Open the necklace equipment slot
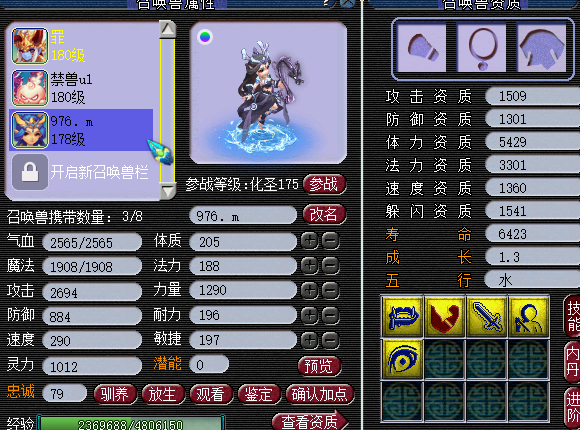Viewport: 580px width, 430px height. click(x=481, y=48)
